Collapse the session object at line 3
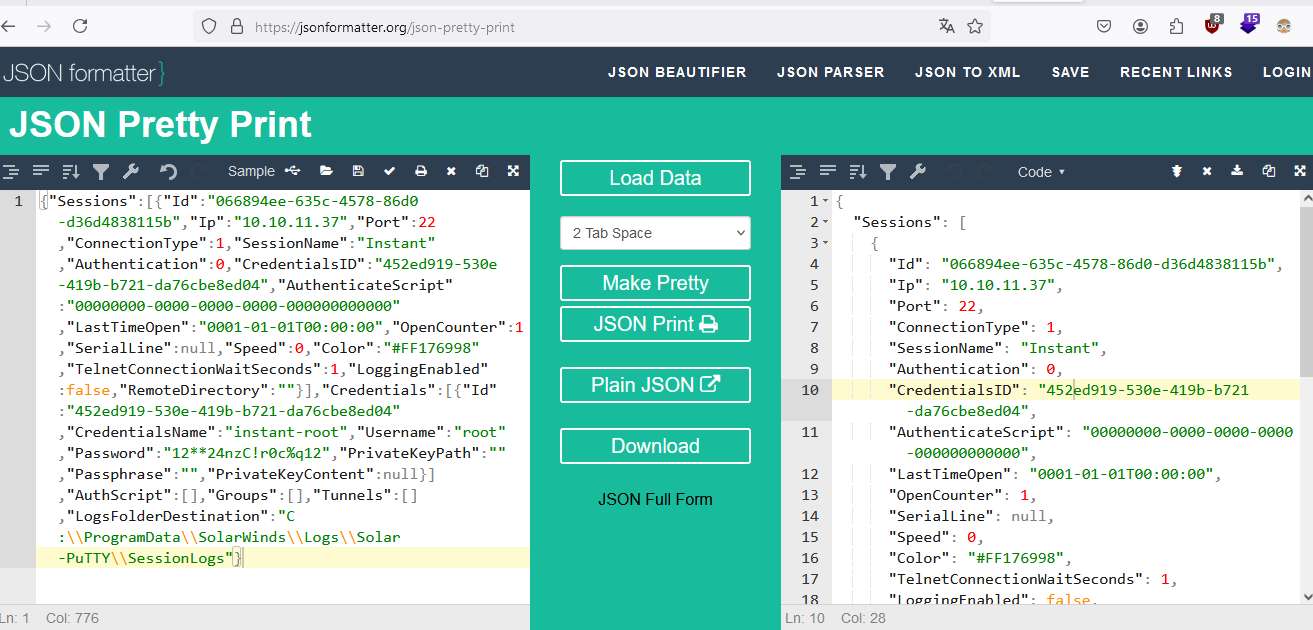The width and height of the screenshot is (1313, 630). (825, 244)
